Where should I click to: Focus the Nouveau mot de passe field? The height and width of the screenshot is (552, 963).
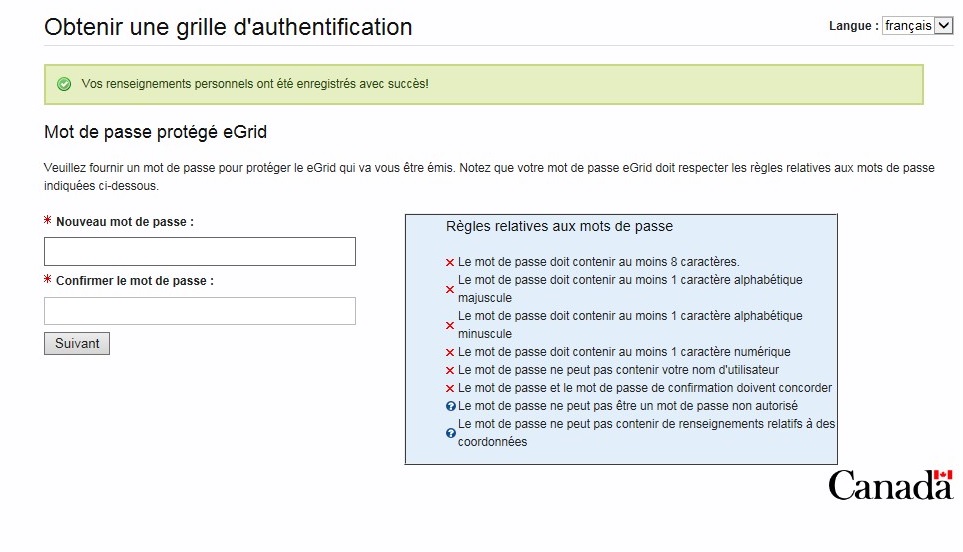pos(200,251)
